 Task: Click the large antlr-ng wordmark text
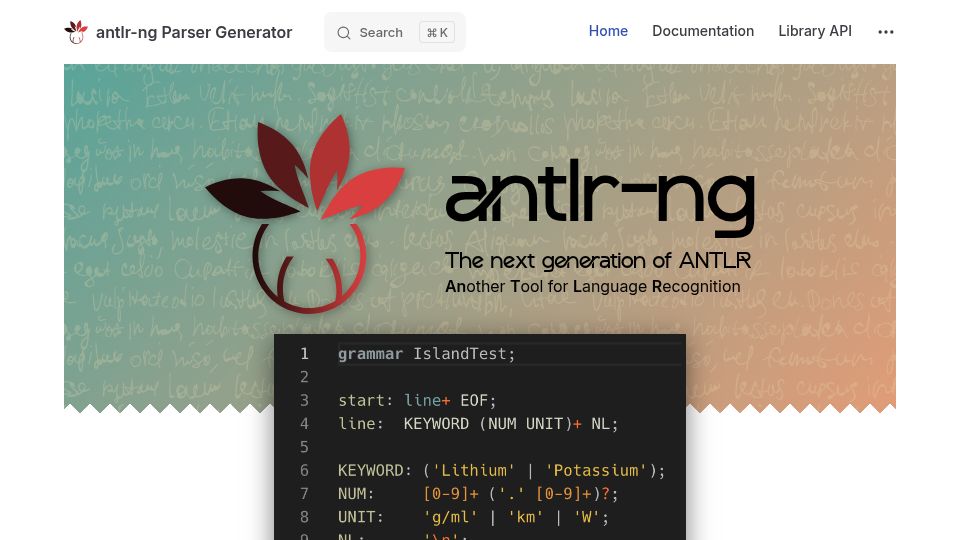point(600,199)
